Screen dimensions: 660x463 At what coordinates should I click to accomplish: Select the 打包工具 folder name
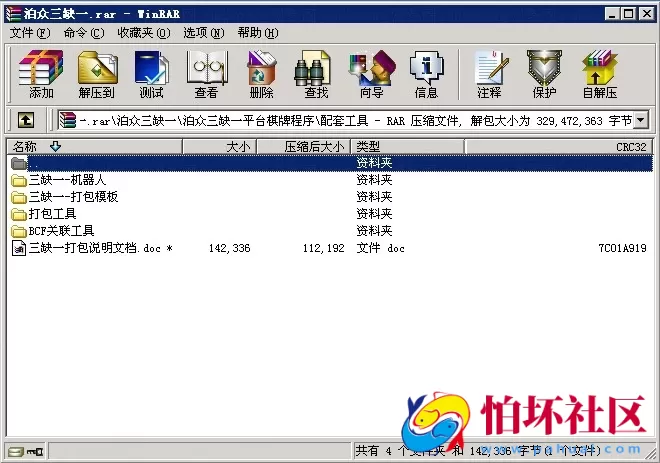pyautogui.click(x=52, y=214)
